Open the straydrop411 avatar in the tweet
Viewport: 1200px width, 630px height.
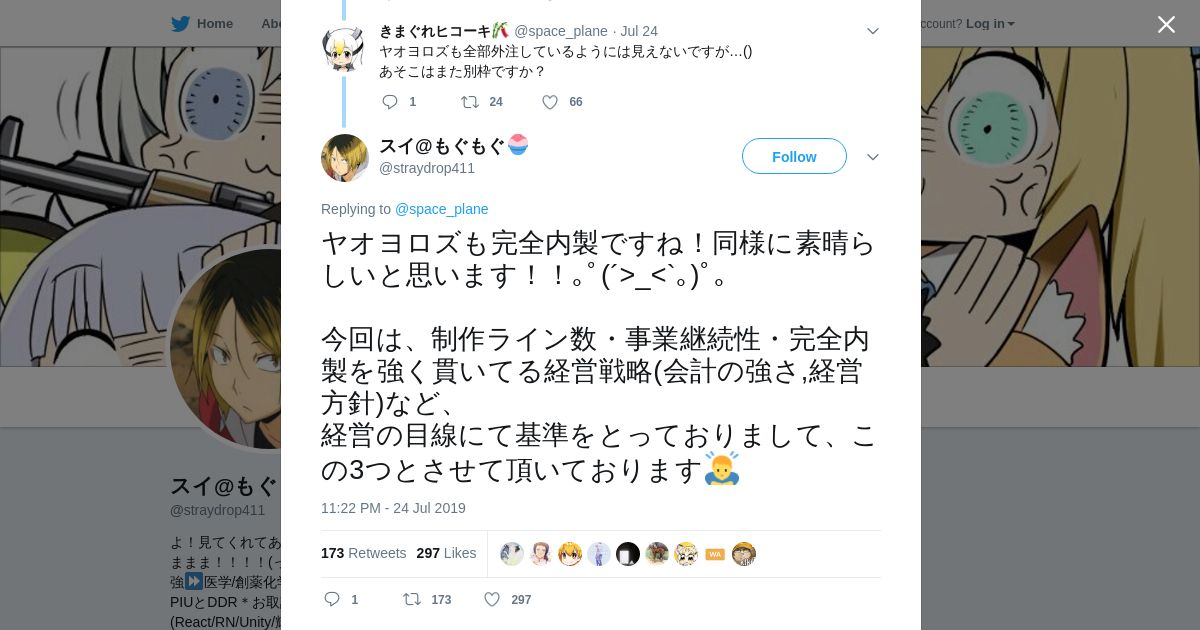tap(345, 158)
